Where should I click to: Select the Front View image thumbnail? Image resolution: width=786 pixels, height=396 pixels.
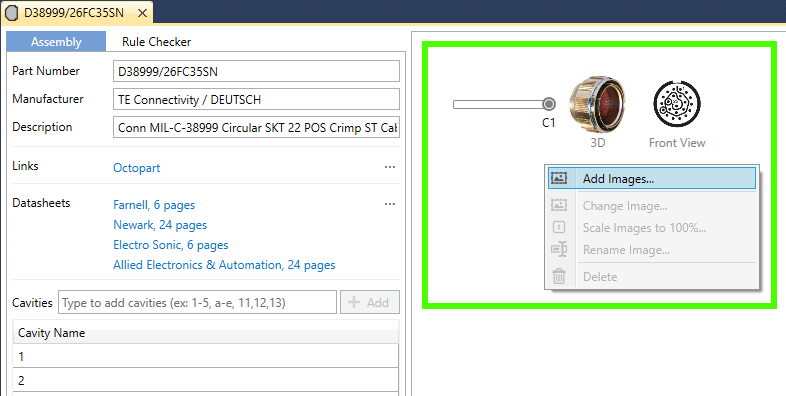click(x=677, y=104)
